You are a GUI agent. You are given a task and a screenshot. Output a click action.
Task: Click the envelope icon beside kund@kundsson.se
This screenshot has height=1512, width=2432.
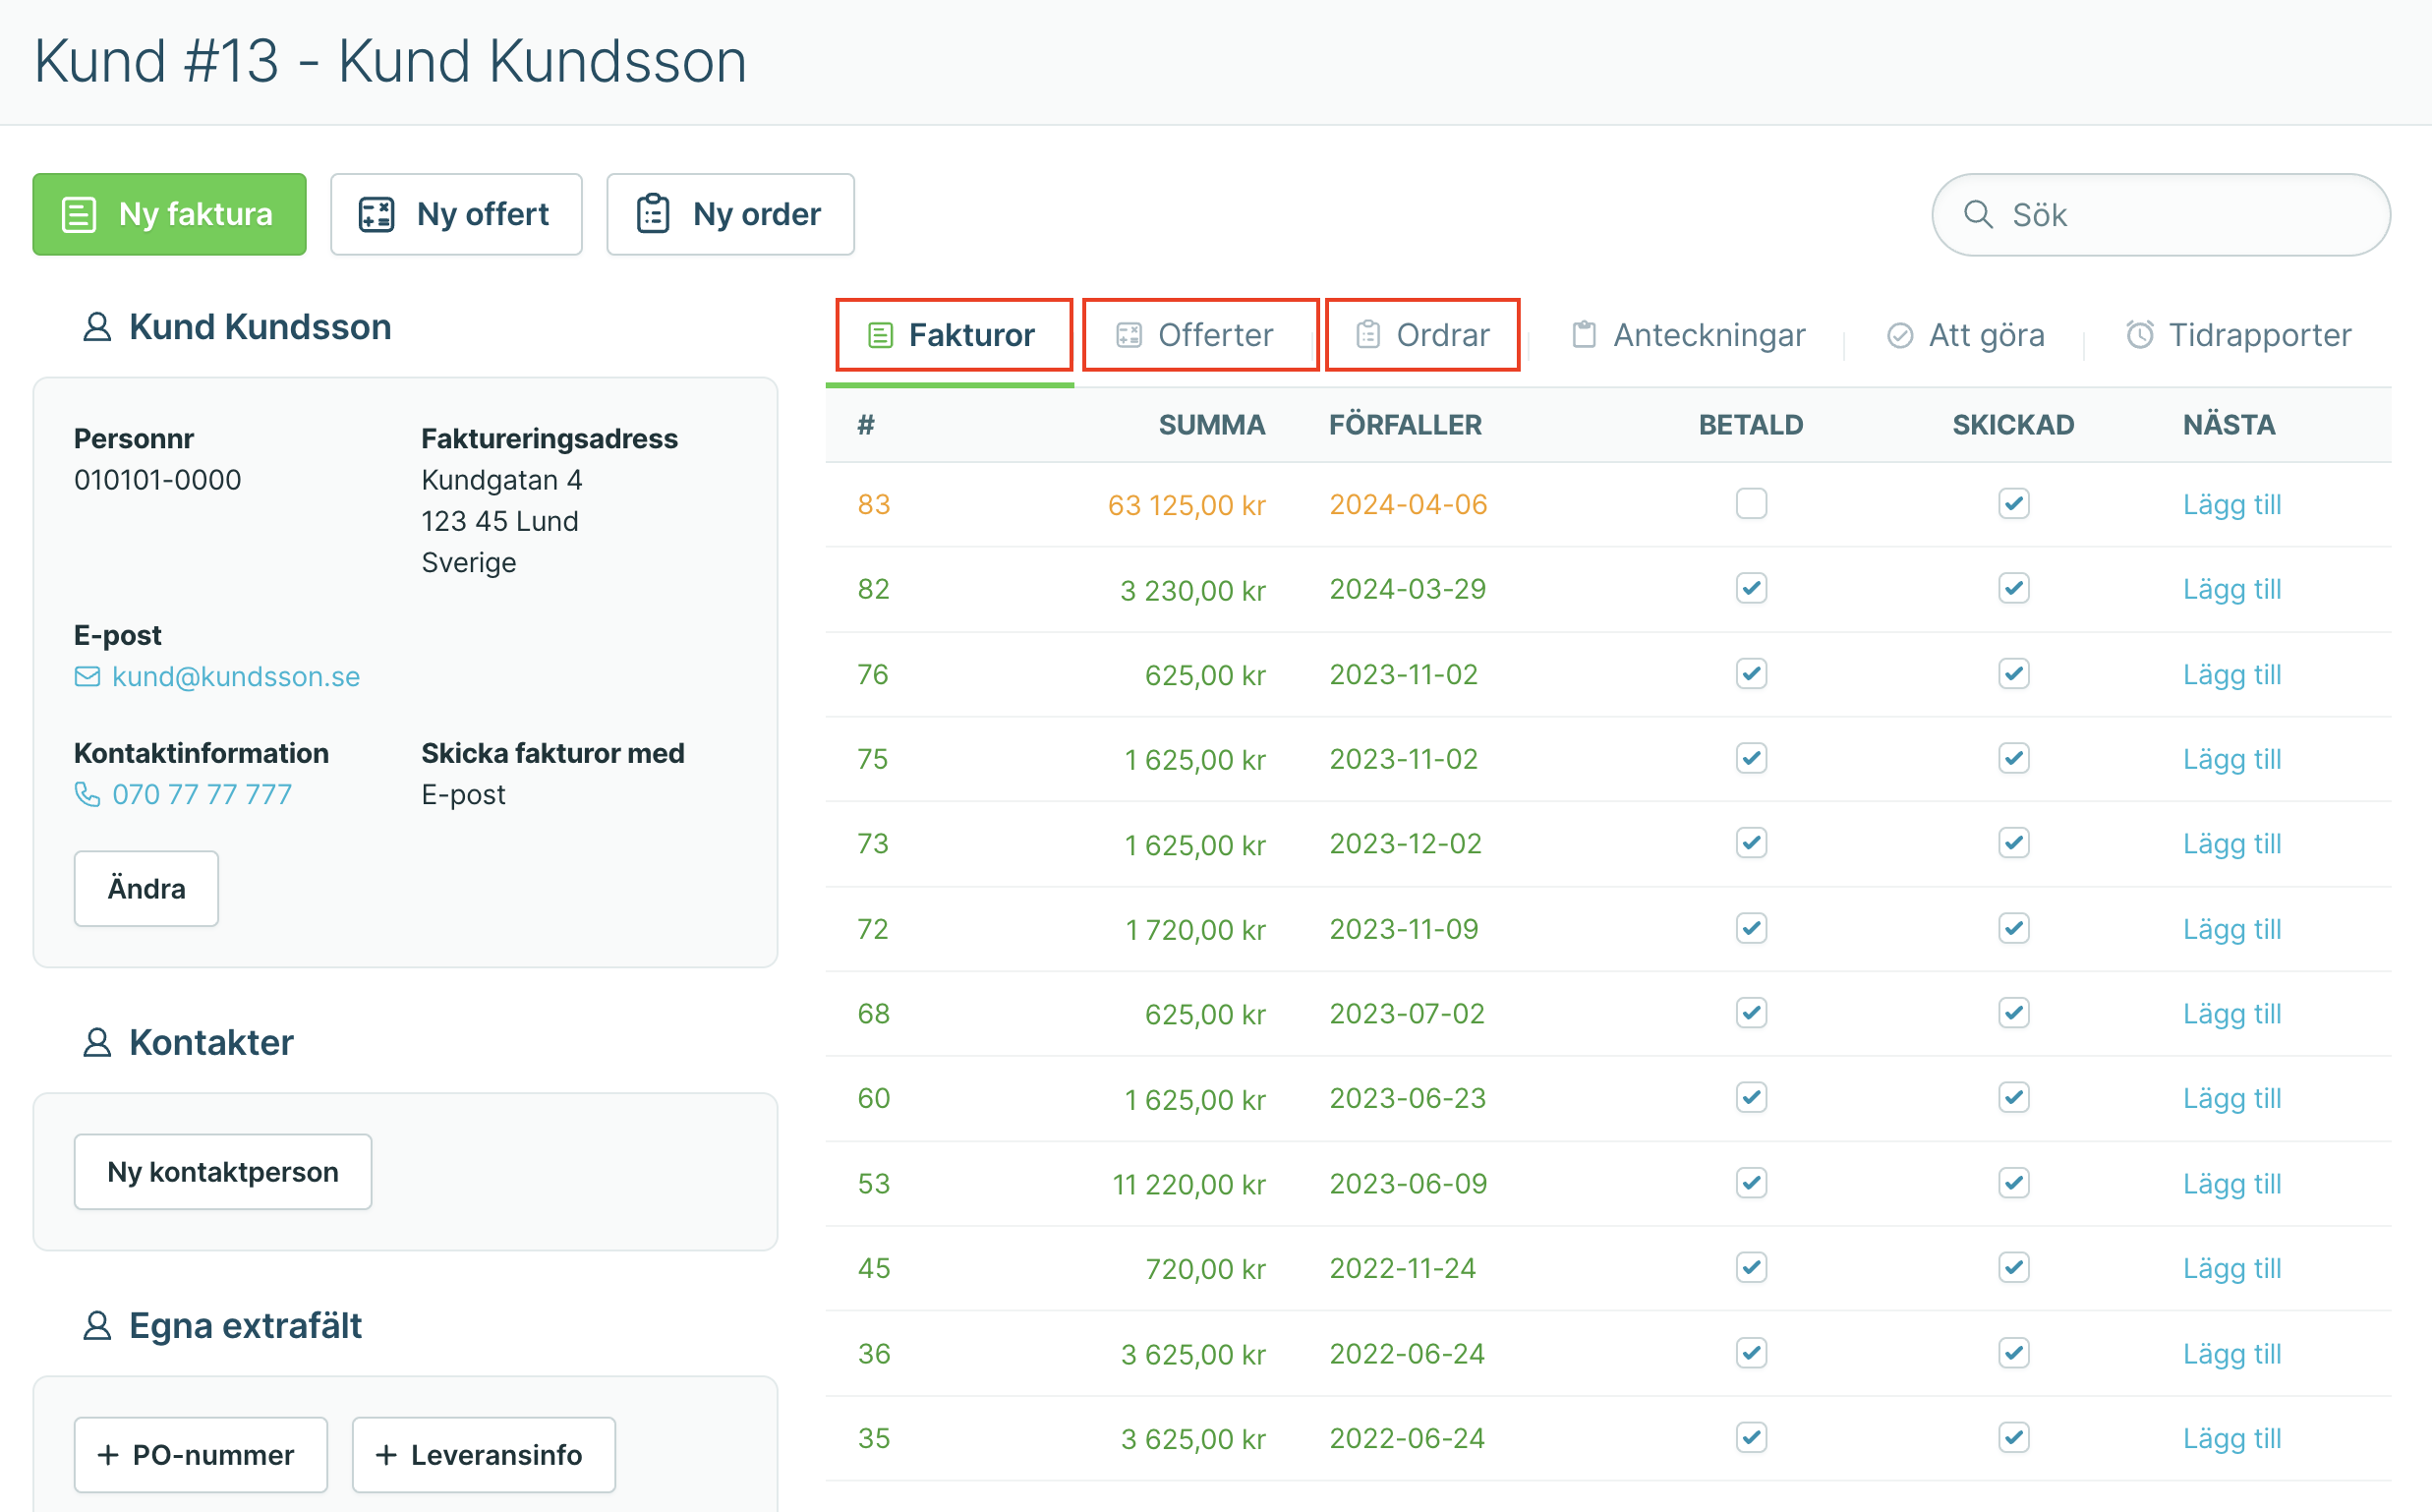coord(87,677)
